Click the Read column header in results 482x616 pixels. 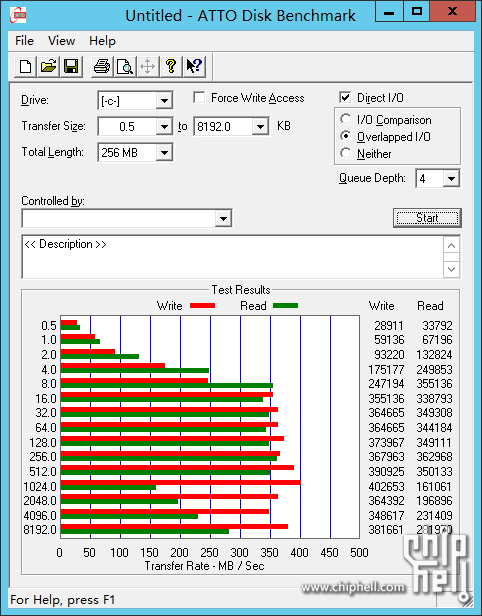(x=430, y=306)
